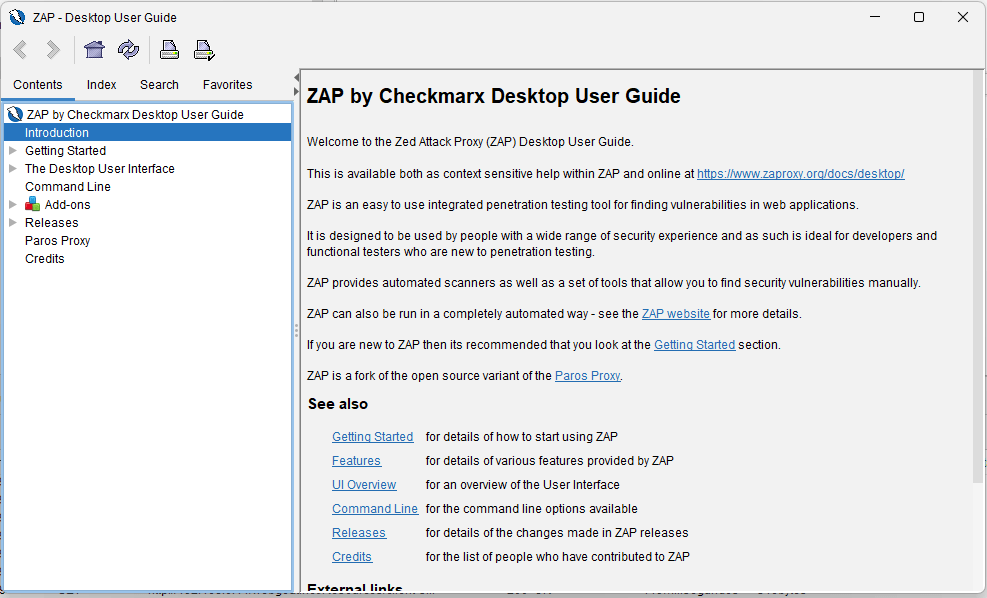This screenshot has width=987, height=598.
Task: Click the Back navigation arrow in toolbar
Action: pyautogui.click(x=20, y=50)
